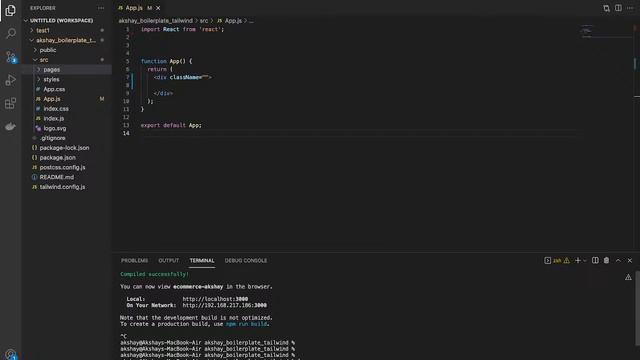This screenshot has width=640, height=360.
Task: Kill terminal with trash icon
Action: pos(607,260)
